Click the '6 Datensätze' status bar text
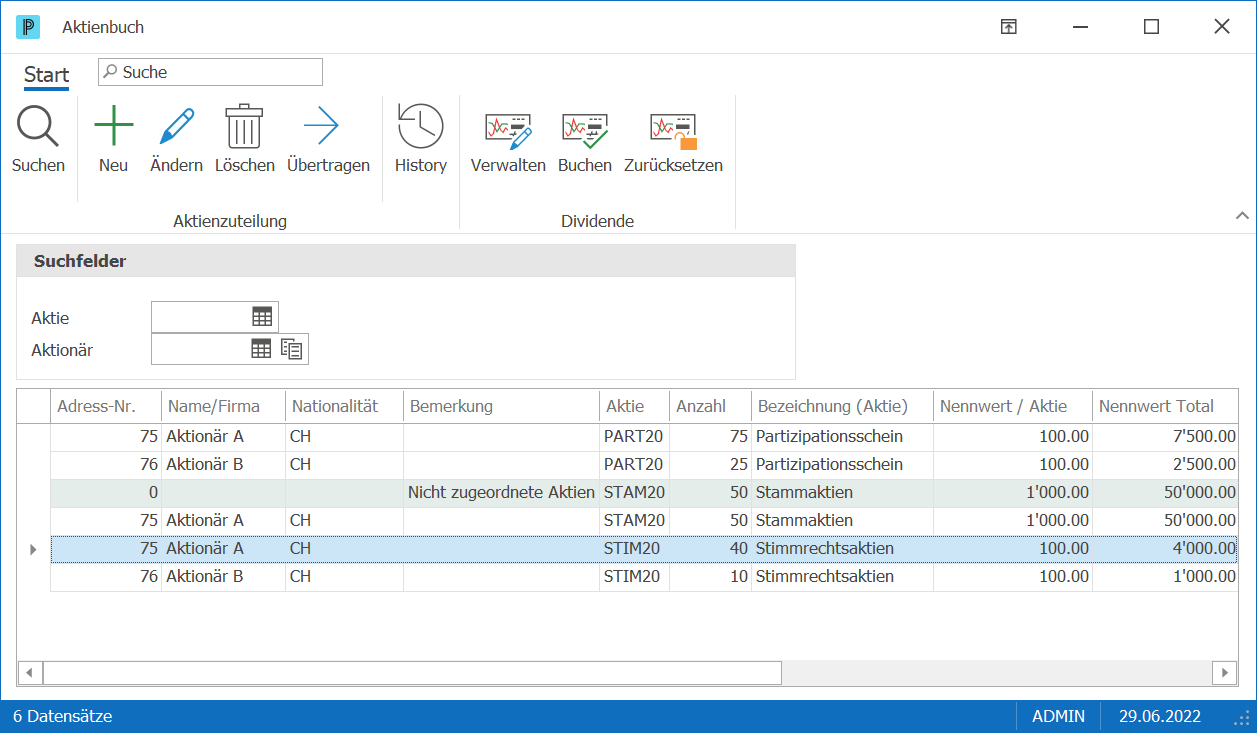Viewport: 1257px width, 733px height. click(x=63, y=716)
